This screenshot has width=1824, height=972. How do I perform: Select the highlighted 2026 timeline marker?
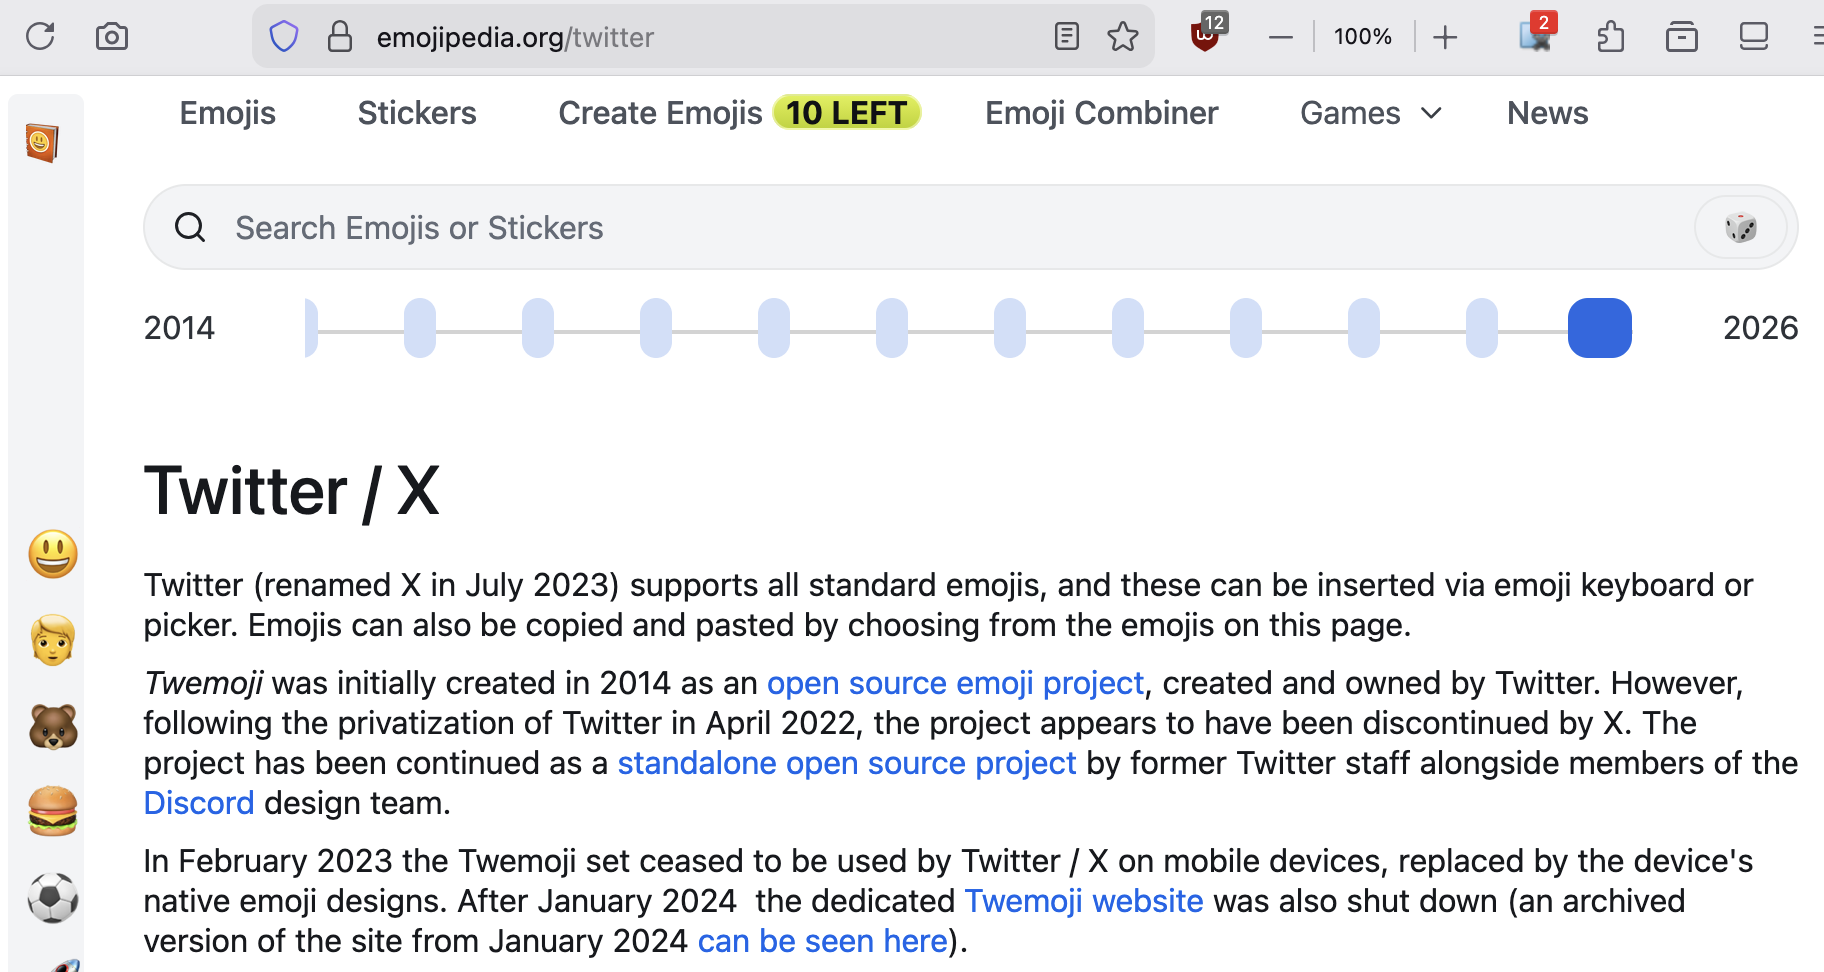tap(1599, 328)
